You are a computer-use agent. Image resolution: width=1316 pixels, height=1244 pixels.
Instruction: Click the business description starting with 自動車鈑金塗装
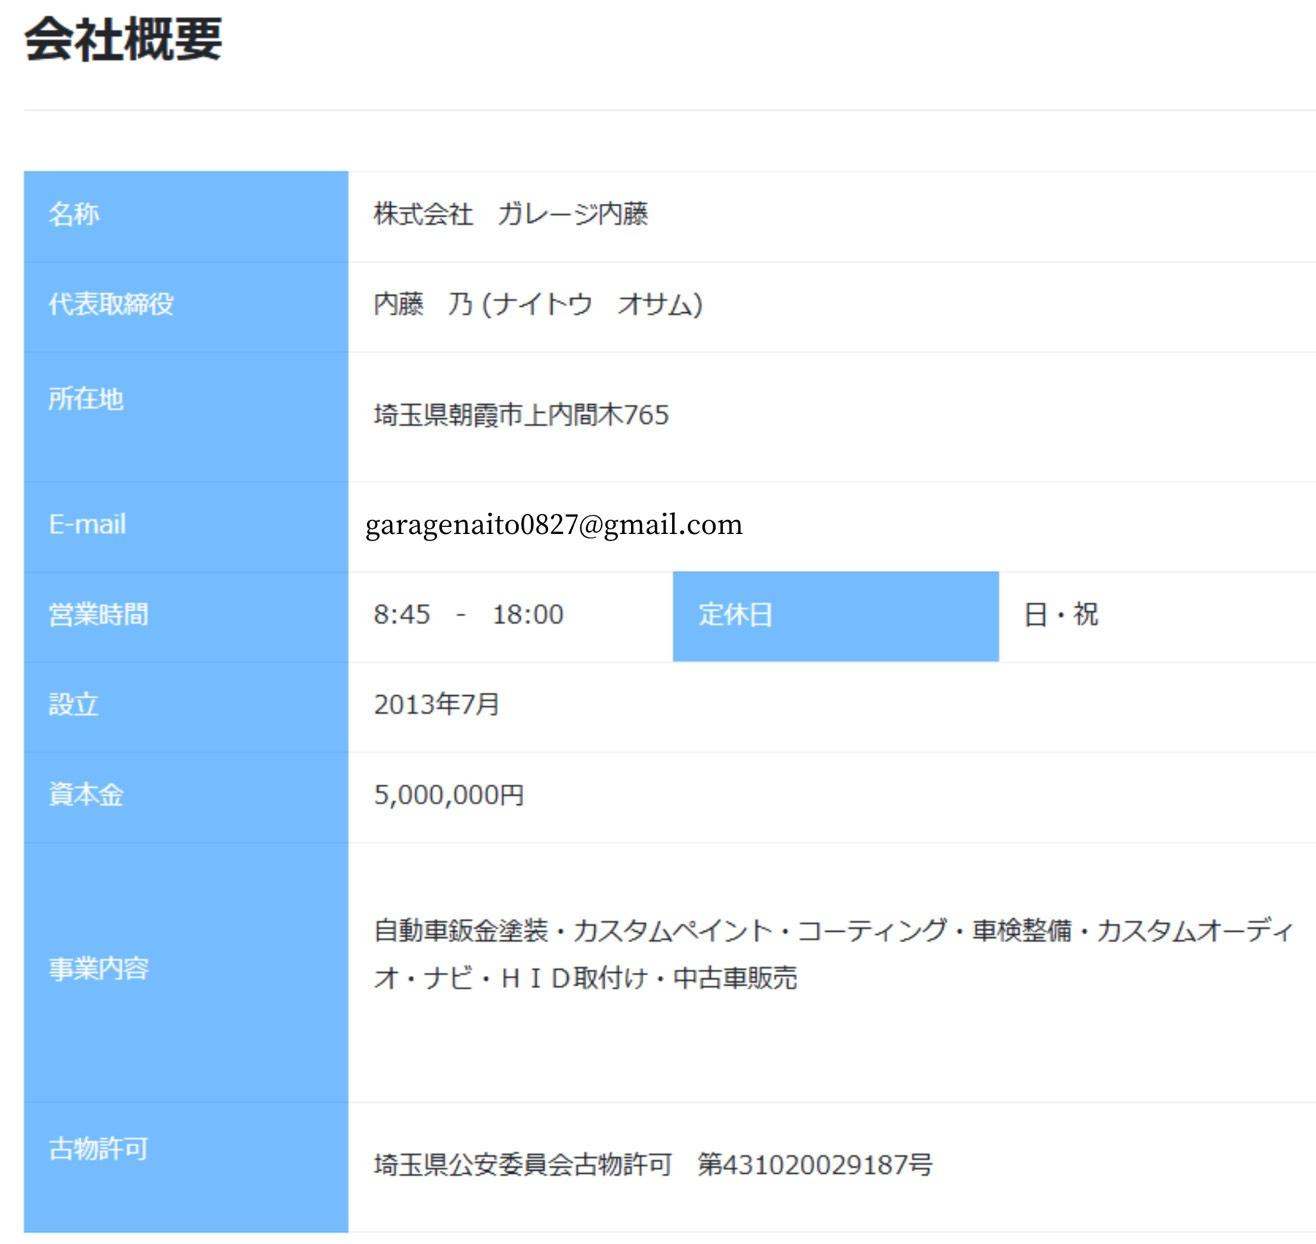[x=832, y=932]
